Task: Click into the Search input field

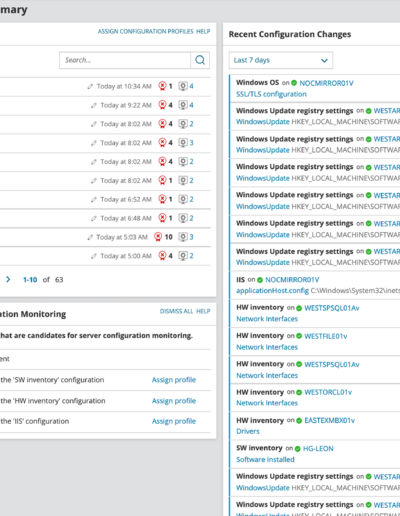Action: pyautogui.click(x=125, y=60)
